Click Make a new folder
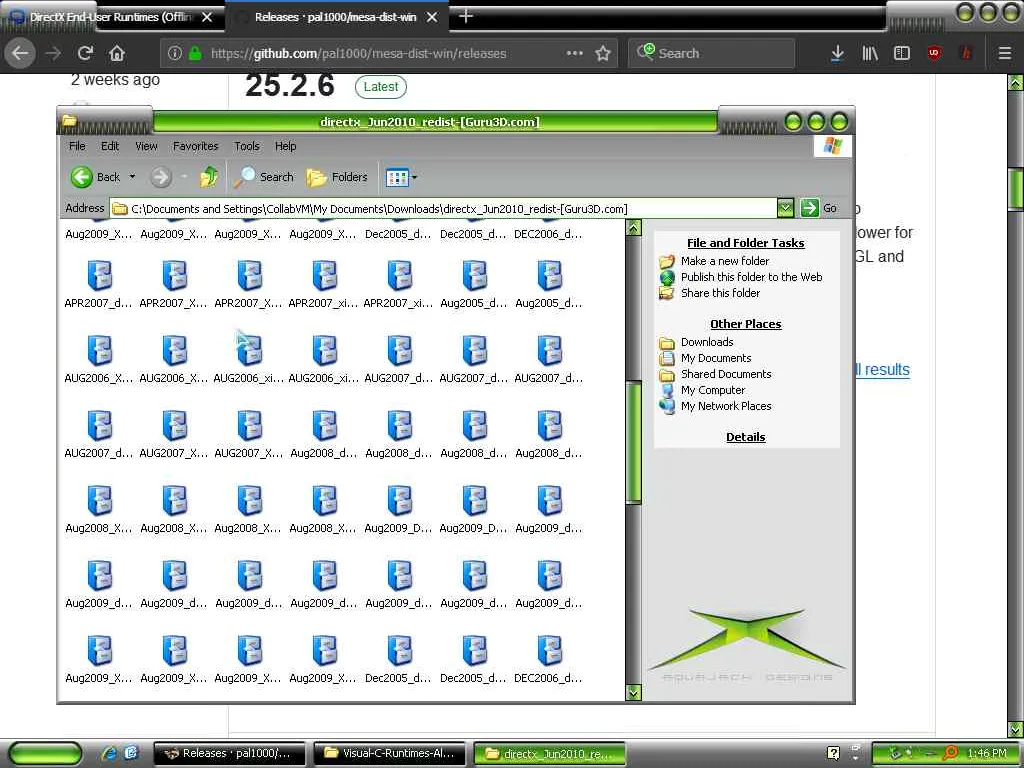The height and width of the screenshot is (768, 1024). pyautogui.click(x=724, y=261)
